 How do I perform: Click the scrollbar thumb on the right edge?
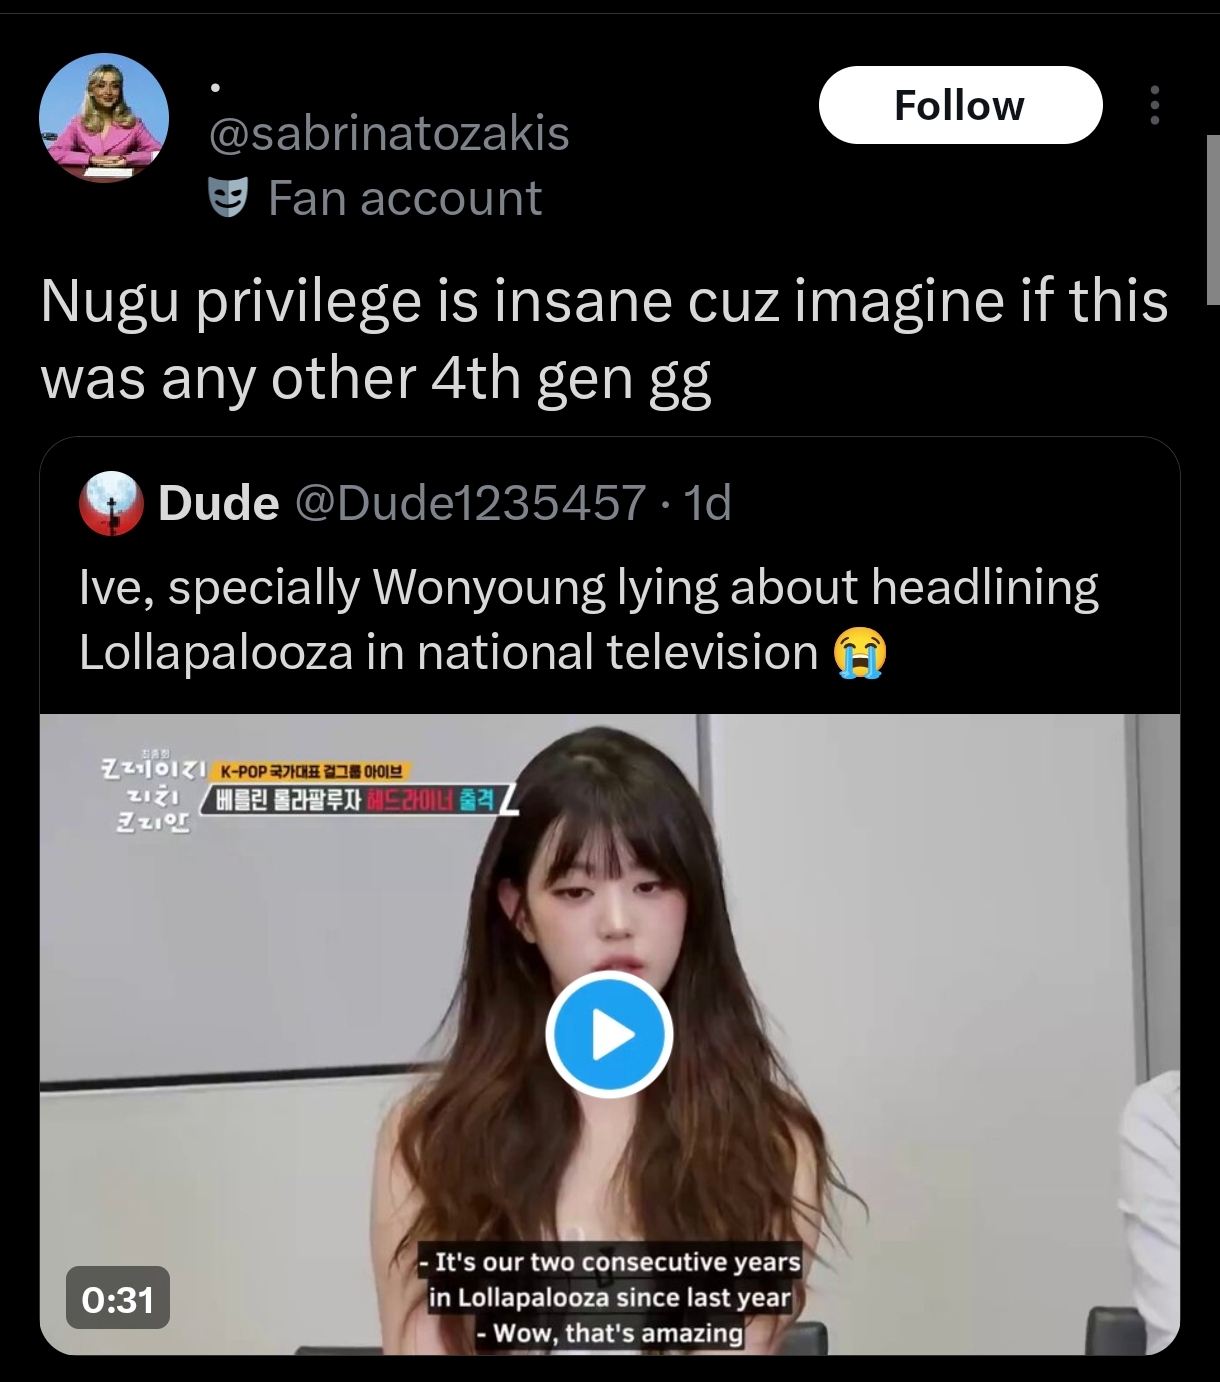click(1213, 219)
